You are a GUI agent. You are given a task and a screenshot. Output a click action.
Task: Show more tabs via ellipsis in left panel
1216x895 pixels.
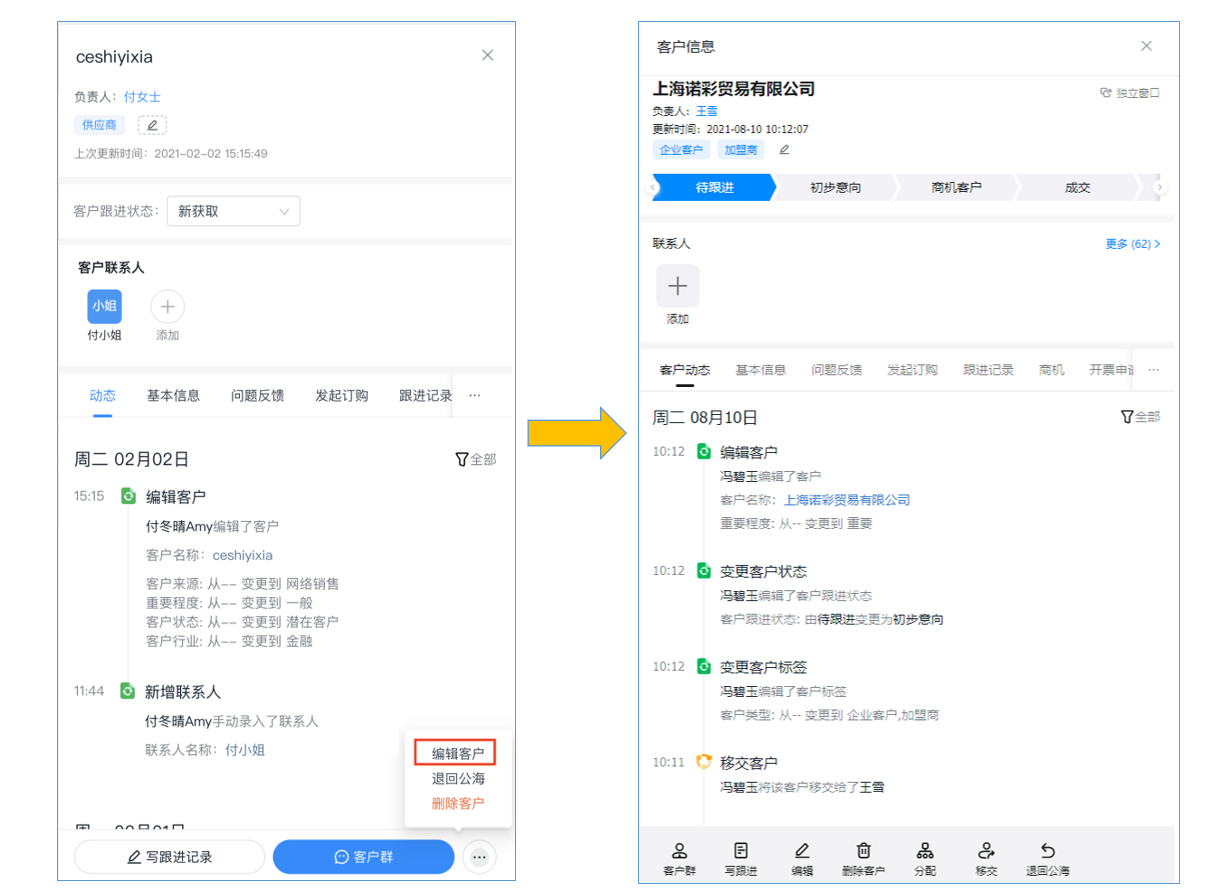point(475,395)
